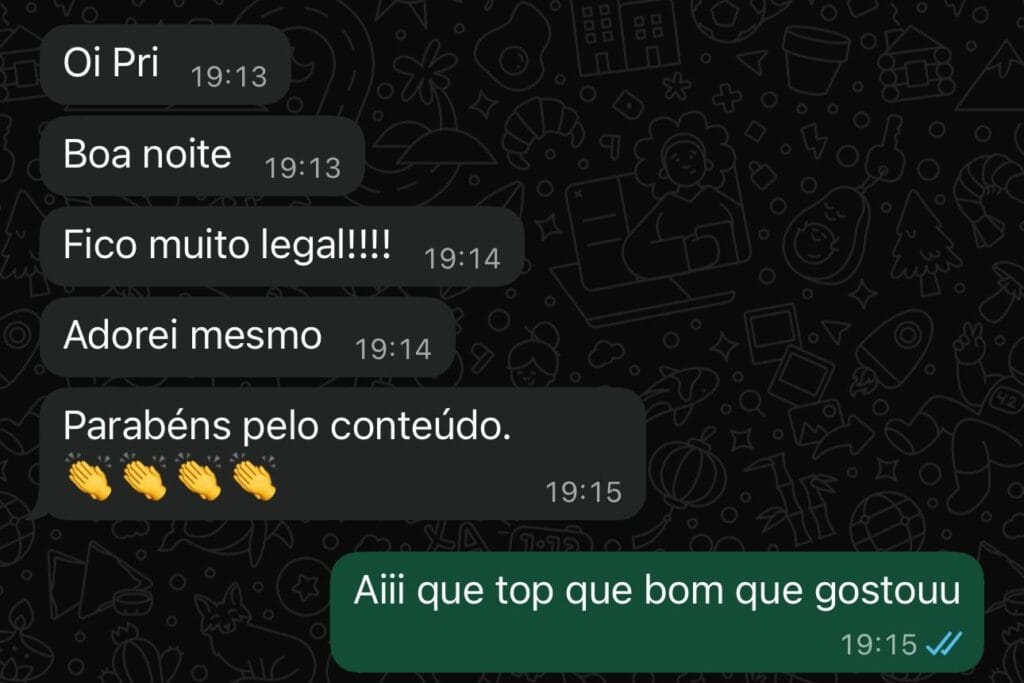The image size is (1024, 683).
Task: Select the 'Oi Pri' message bubble
Action: [165, 65]
